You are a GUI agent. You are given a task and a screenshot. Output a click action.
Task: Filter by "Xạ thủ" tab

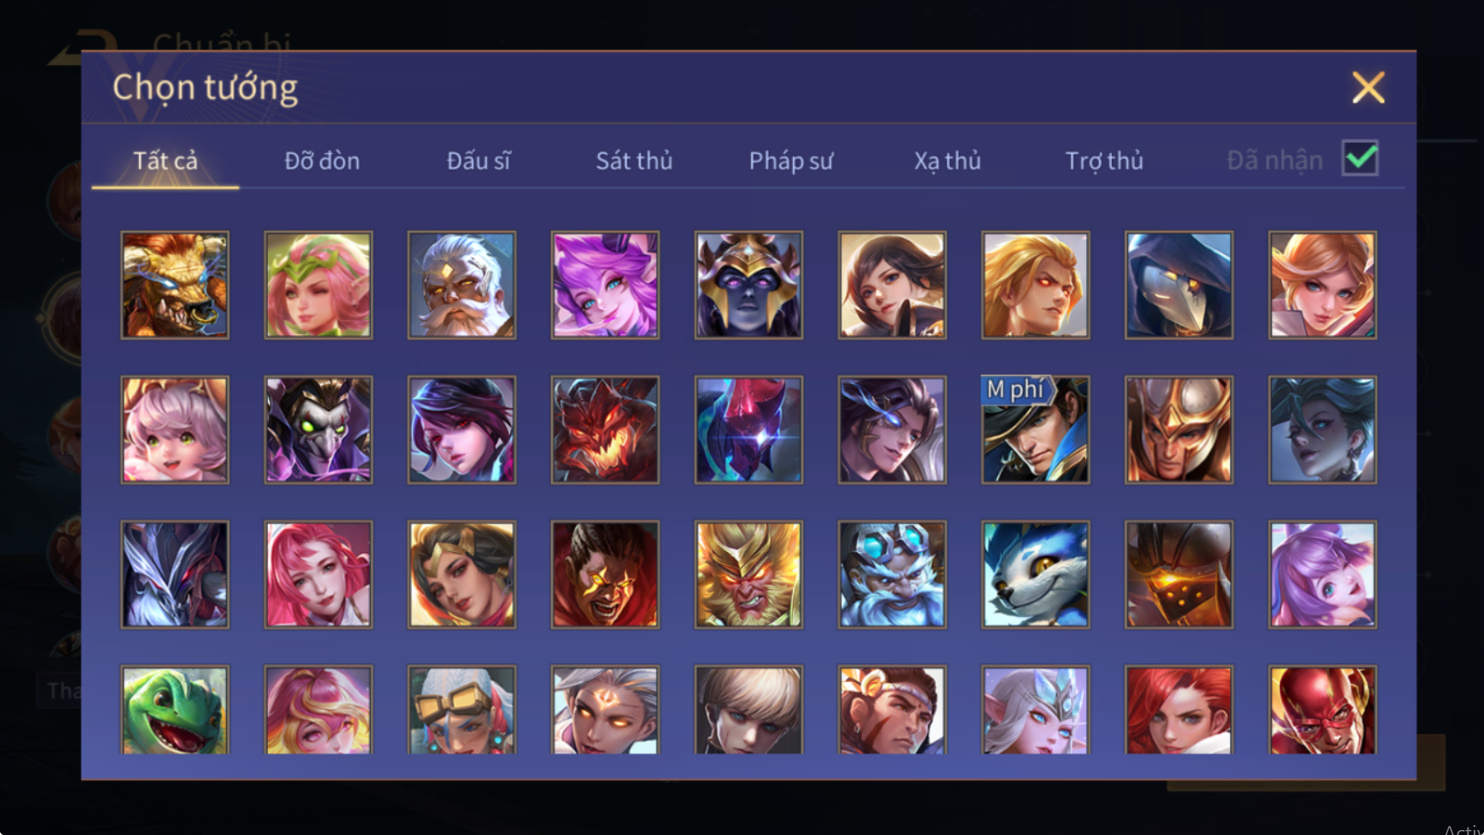point(947,161)
